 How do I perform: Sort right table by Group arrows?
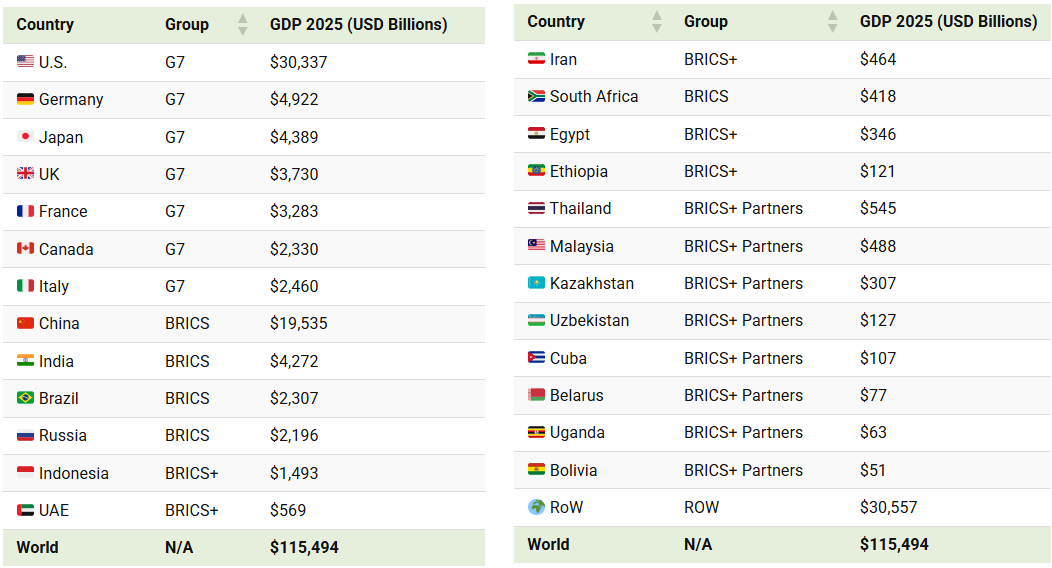pyautogui.click(x=833, y=21)
